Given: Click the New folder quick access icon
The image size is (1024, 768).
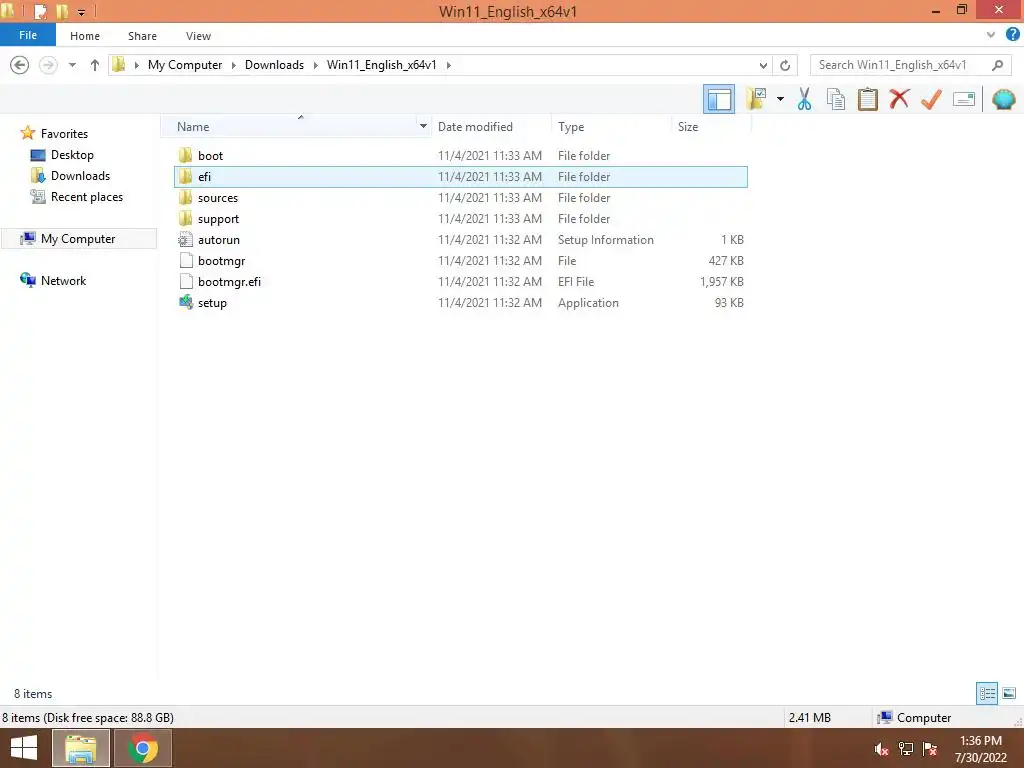Looking at the screenshot, I should pyautogui.click(x=62, y=12).
